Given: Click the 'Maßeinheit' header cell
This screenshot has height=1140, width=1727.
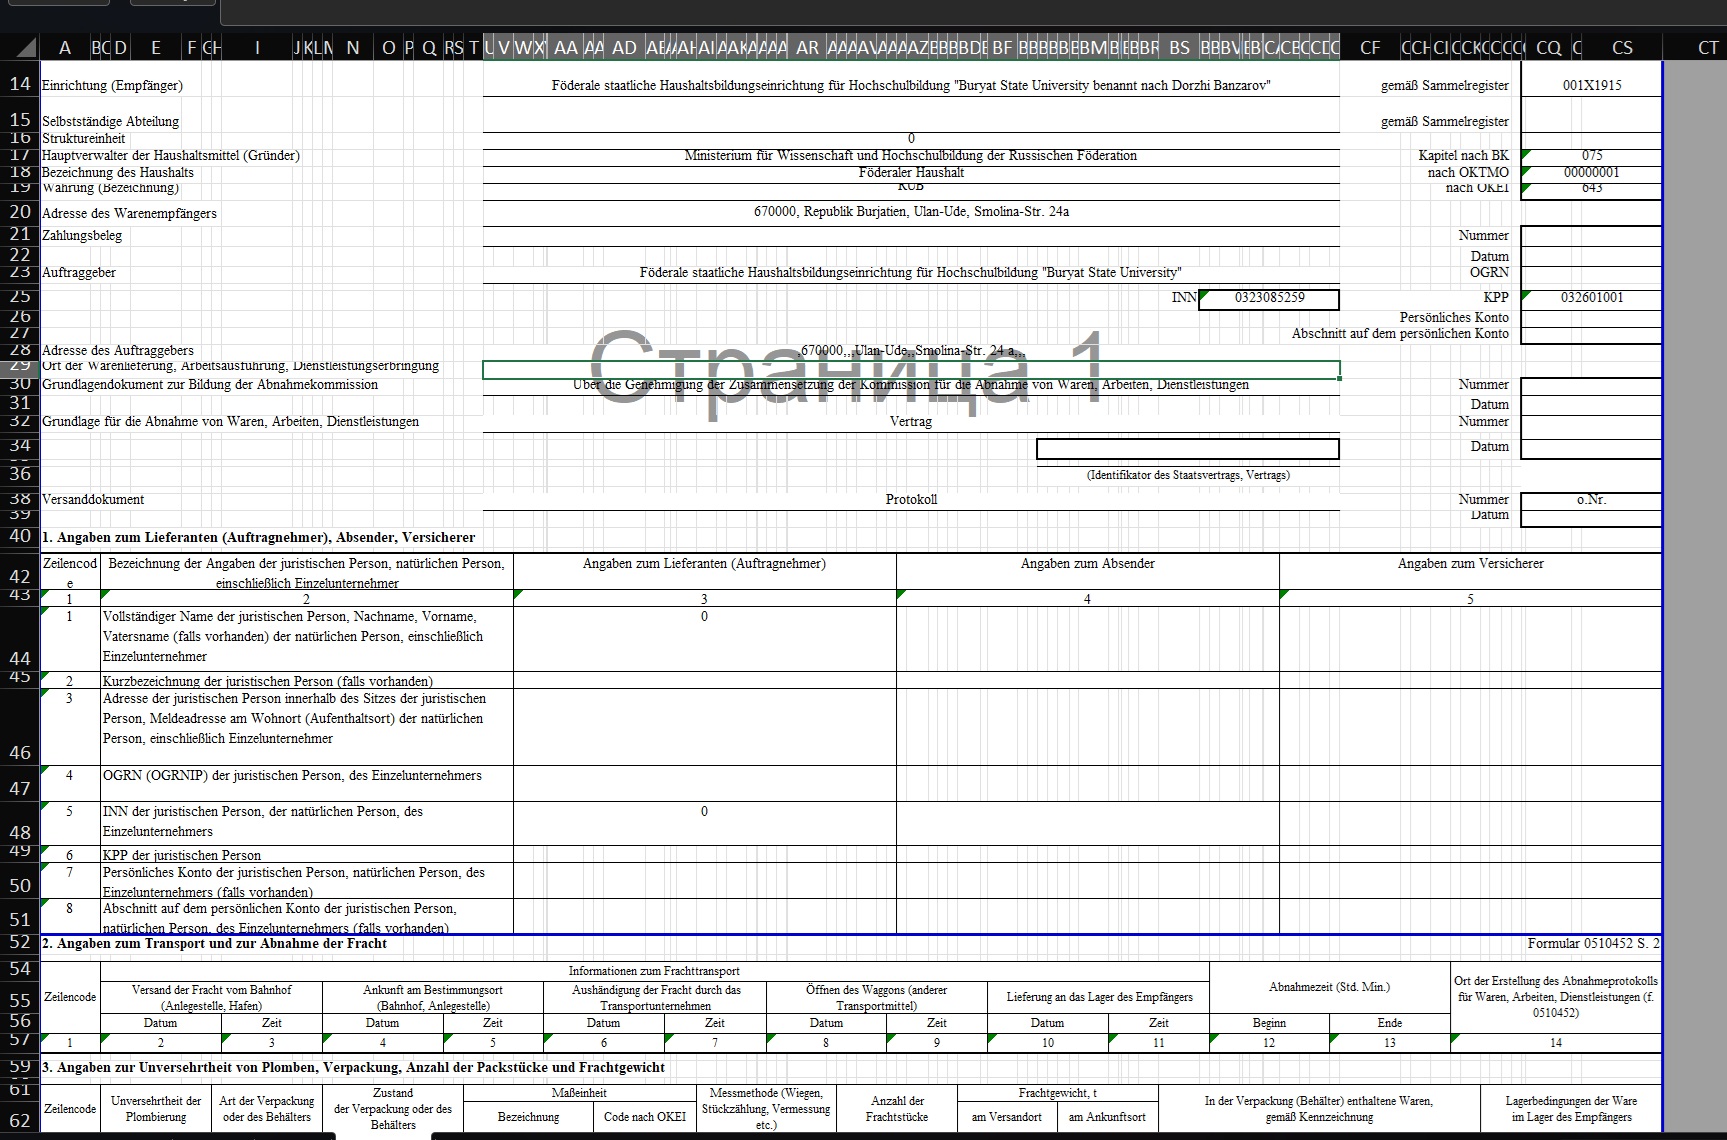Looking at the screenshot, I should click(x=580, y=1093).
